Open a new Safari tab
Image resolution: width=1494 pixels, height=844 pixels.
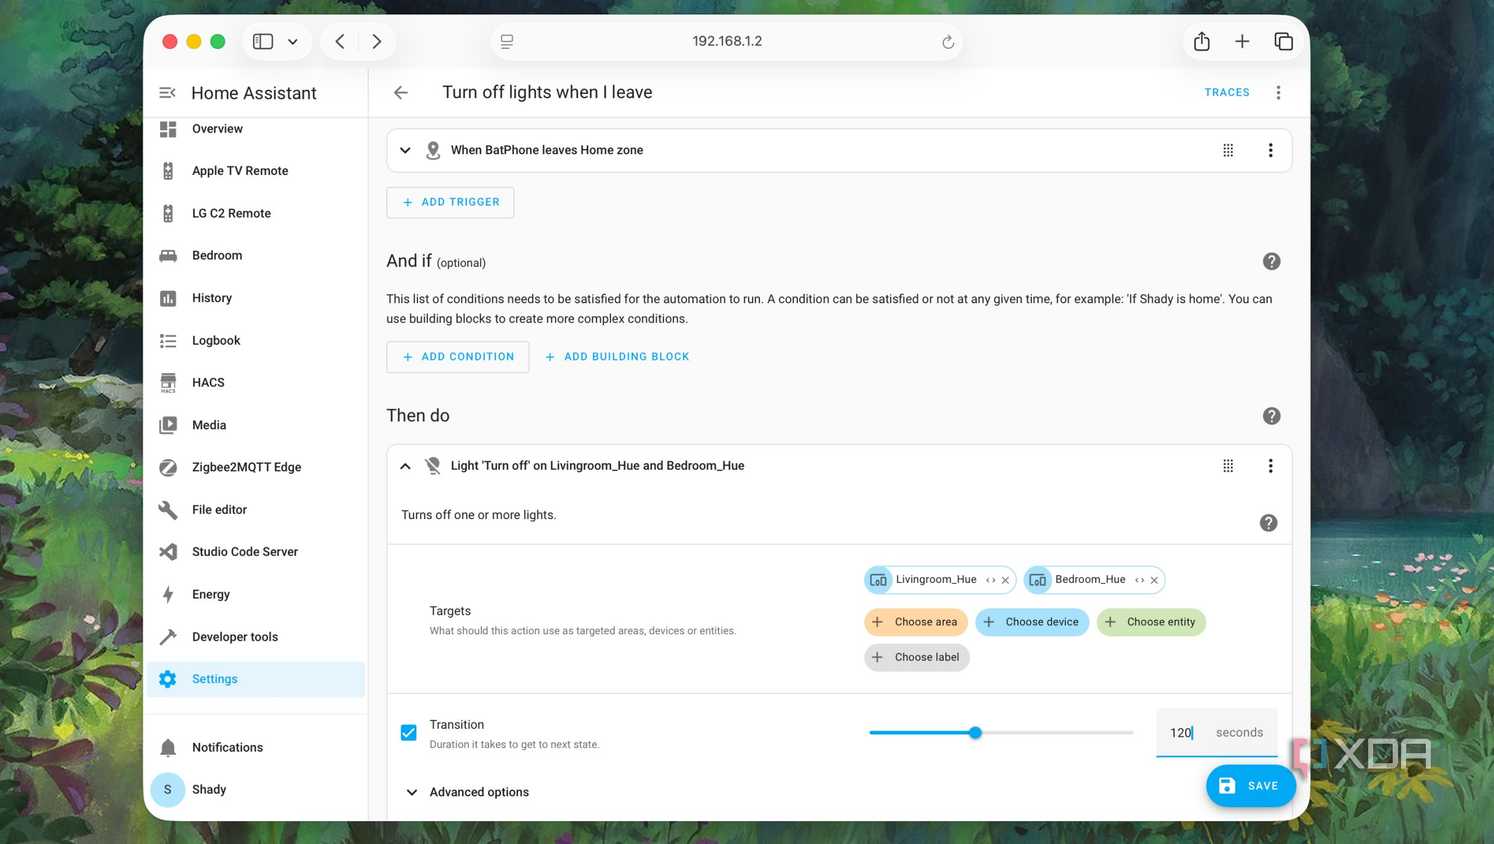(1242, 41)
